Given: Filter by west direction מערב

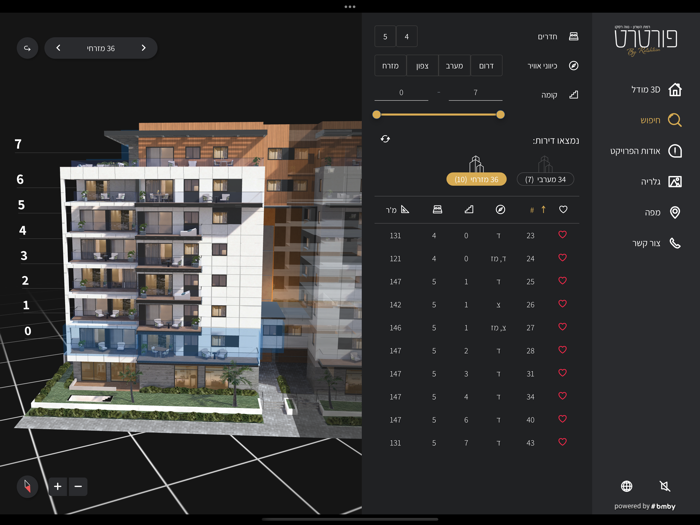Looking at the screenshot, I should [x=454, y=66].
